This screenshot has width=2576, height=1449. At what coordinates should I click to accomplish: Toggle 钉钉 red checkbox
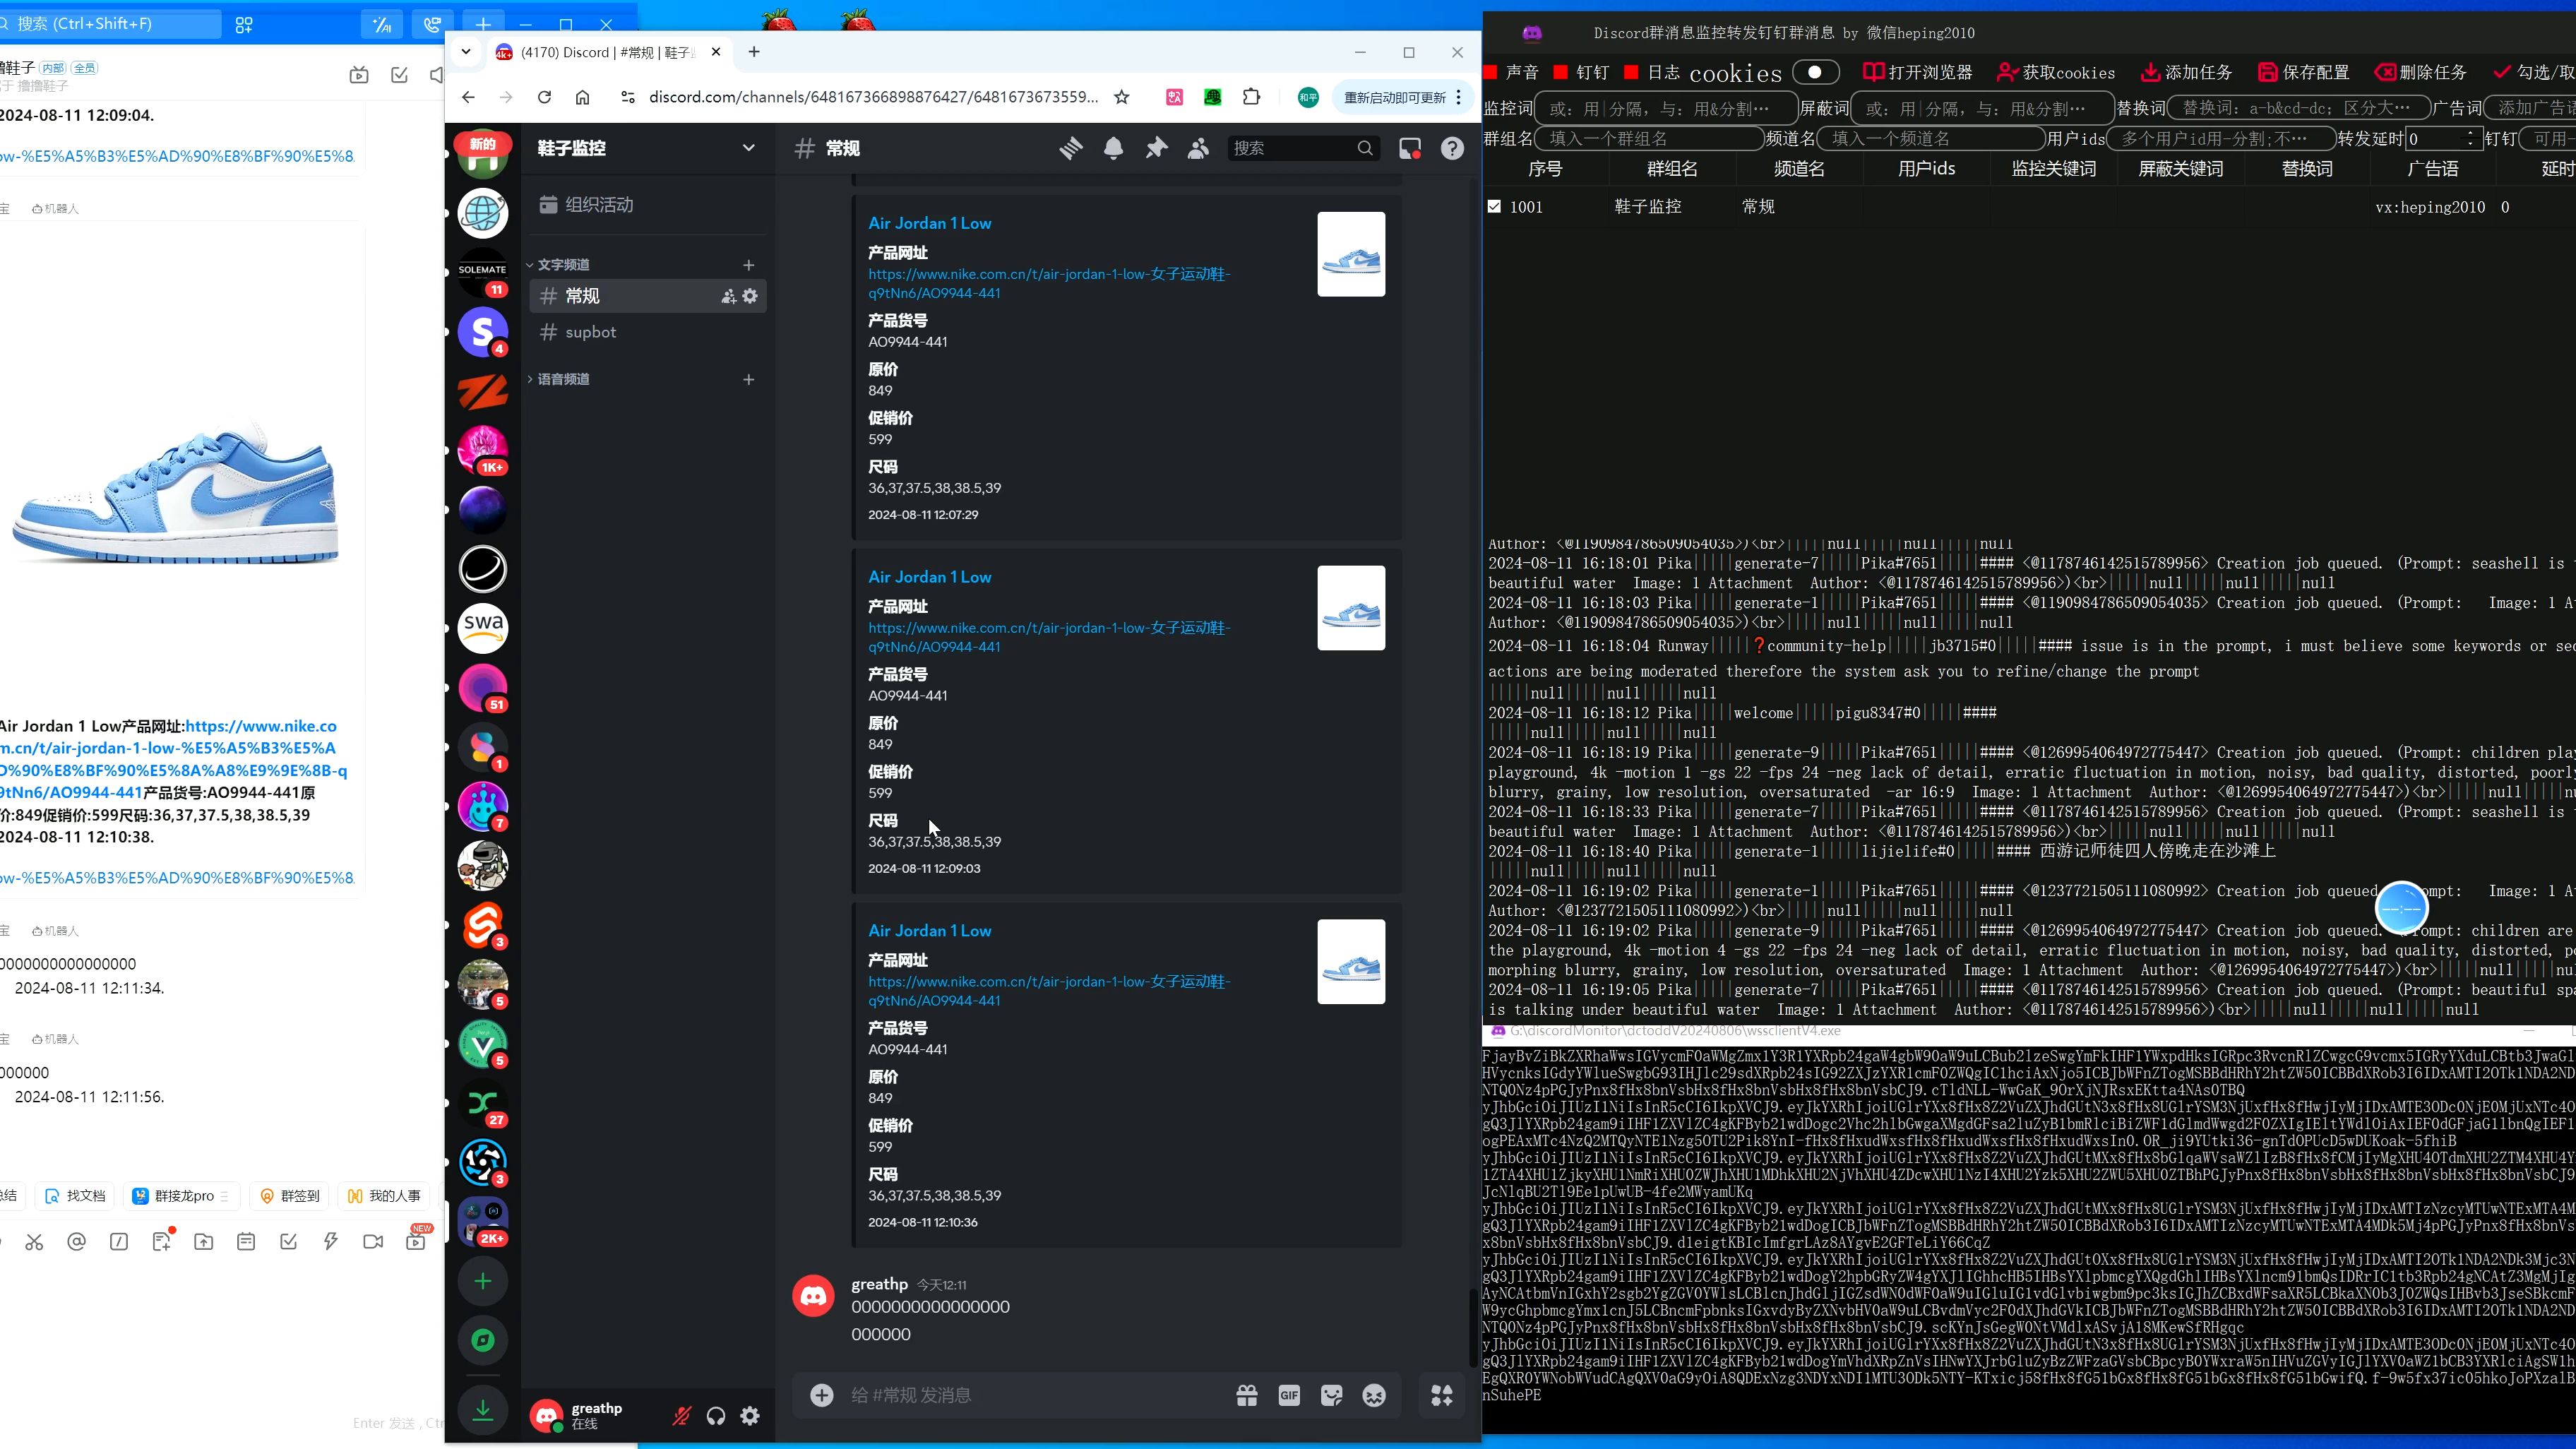point(1560,72)
